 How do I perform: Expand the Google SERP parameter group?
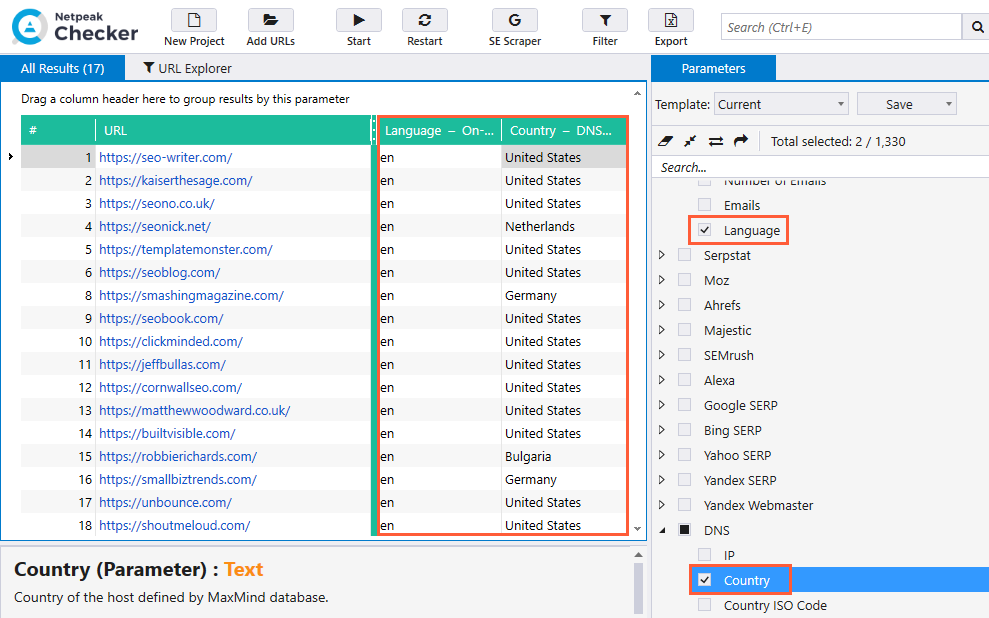point(662,405)
